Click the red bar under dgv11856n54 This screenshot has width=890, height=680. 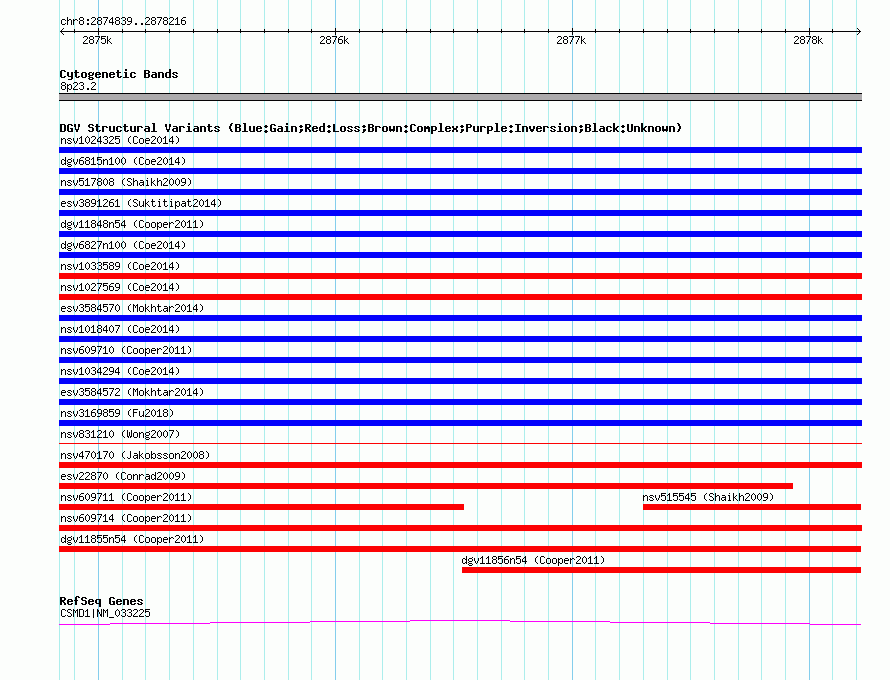pyautogui.click(x=662, y=570)
